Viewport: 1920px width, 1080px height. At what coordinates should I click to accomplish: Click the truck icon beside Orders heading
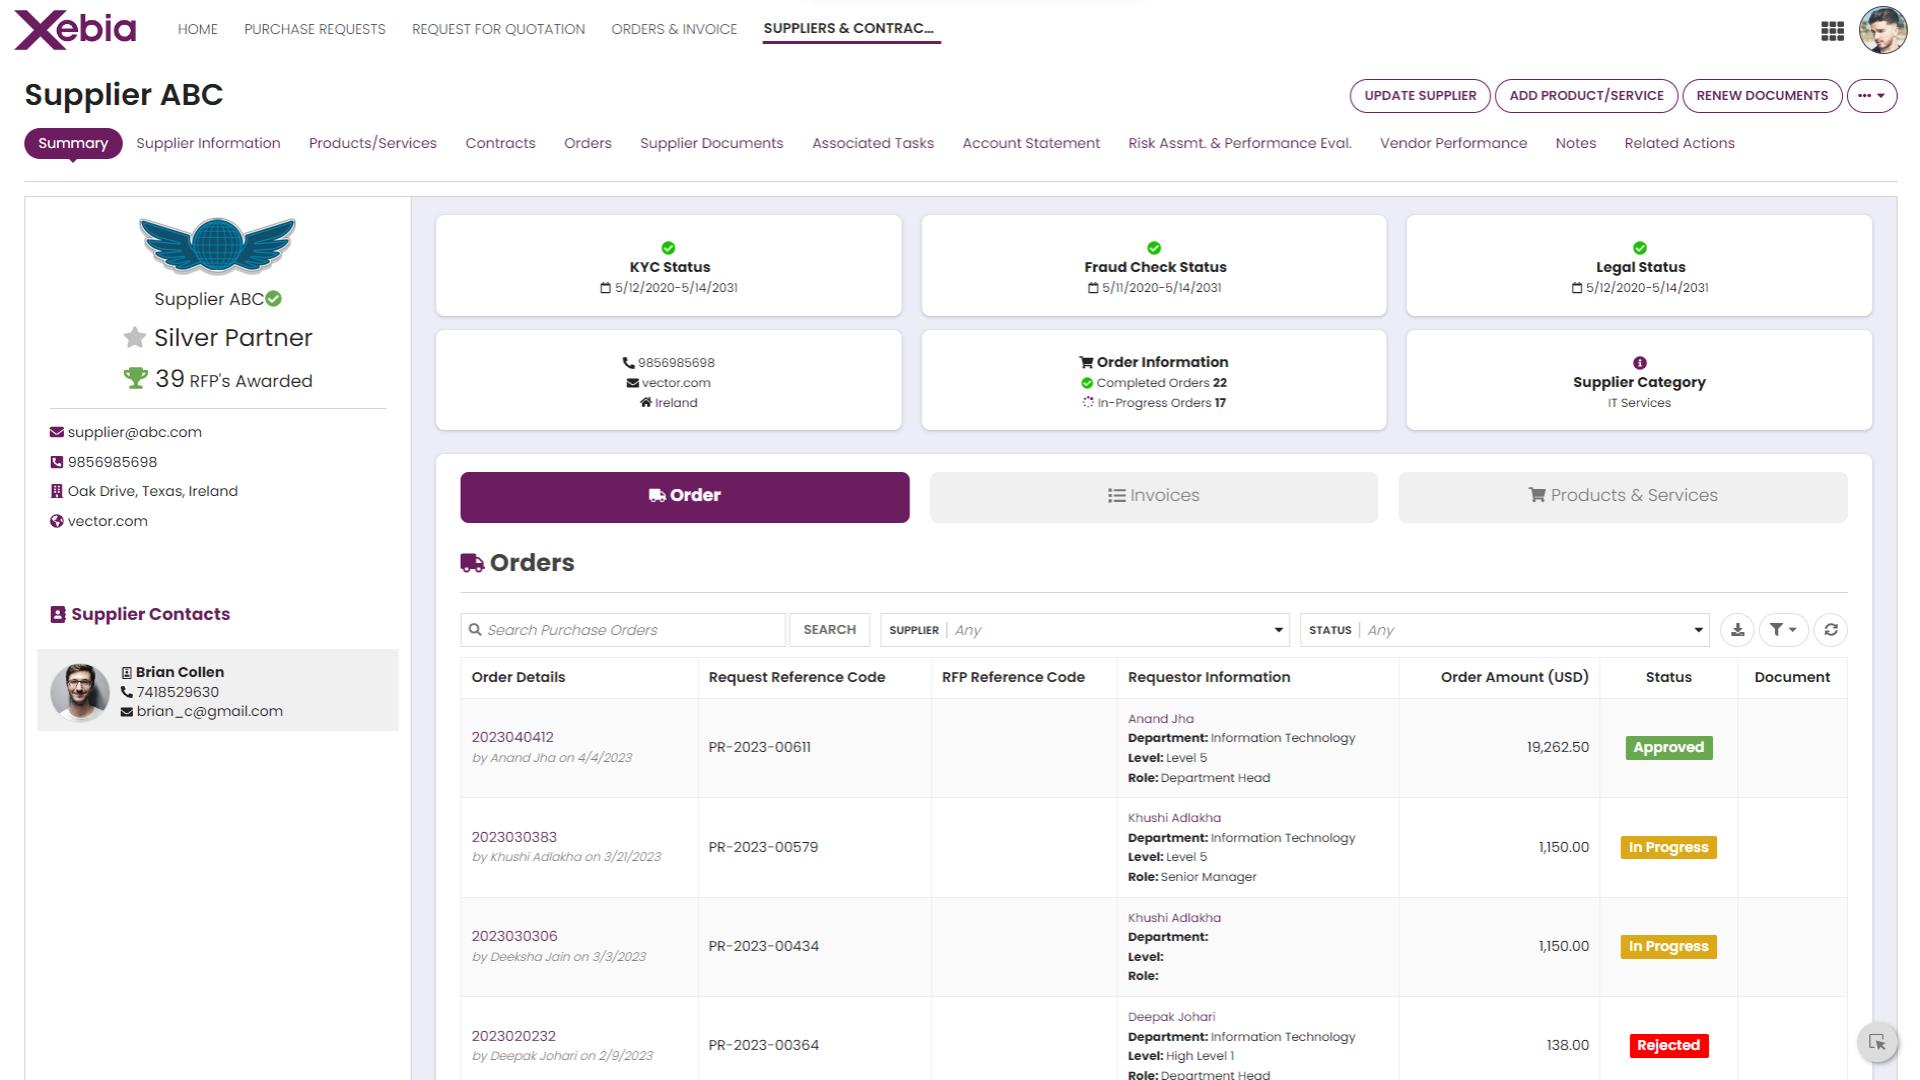pyautogui.click(x=472, y=563)
